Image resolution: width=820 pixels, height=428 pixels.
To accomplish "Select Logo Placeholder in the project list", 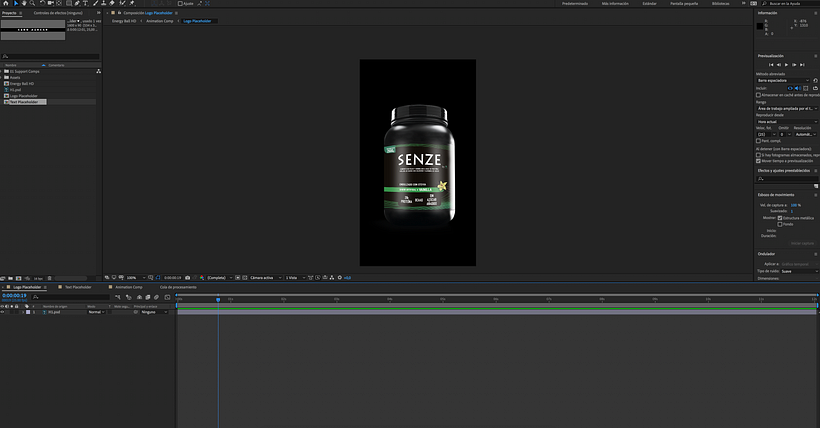I will 24,96.
